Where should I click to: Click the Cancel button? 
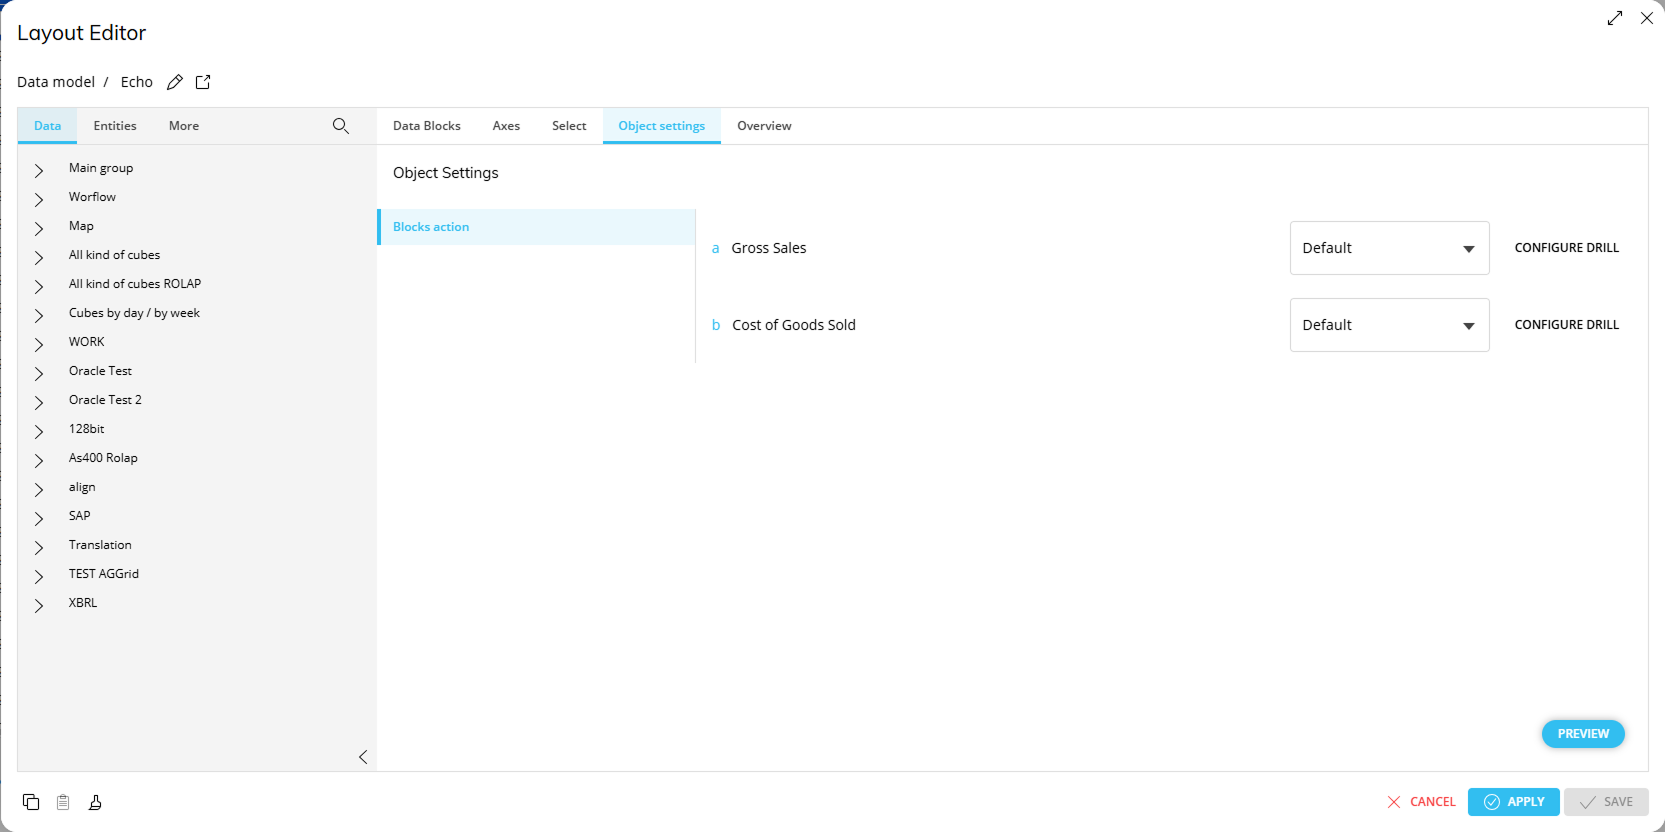click(x=1421, y=802)
